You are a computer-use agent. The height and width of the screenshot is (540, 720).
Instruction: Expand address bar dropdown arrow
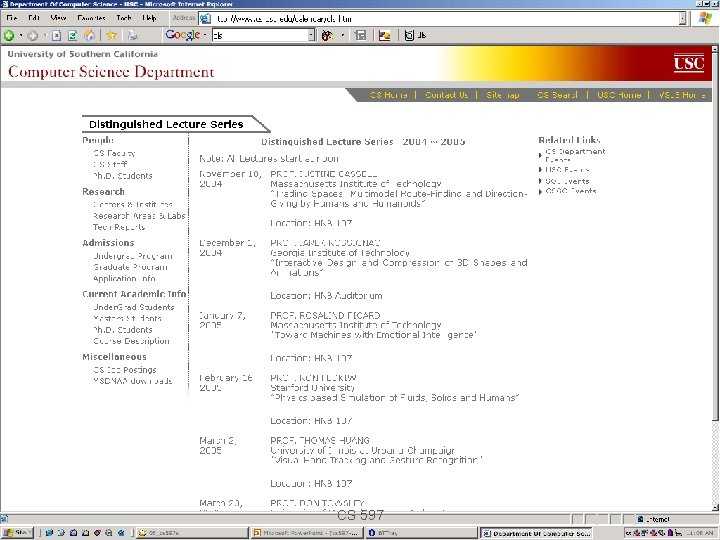tap(683, 19)
